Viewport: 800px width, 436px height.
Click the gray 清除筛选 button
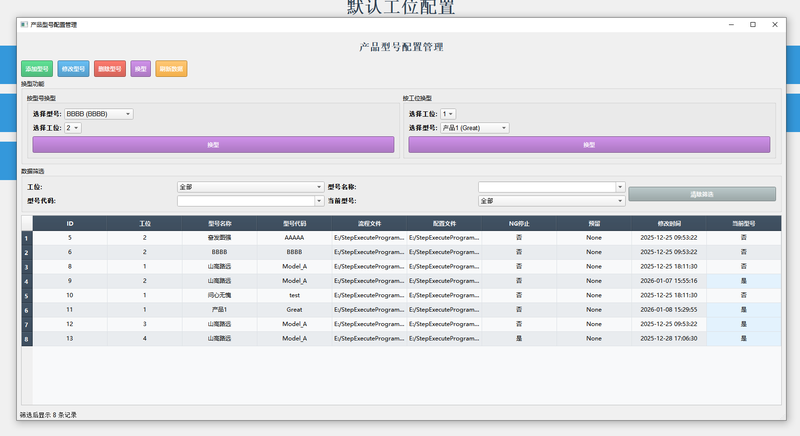[x=701, y=194]
